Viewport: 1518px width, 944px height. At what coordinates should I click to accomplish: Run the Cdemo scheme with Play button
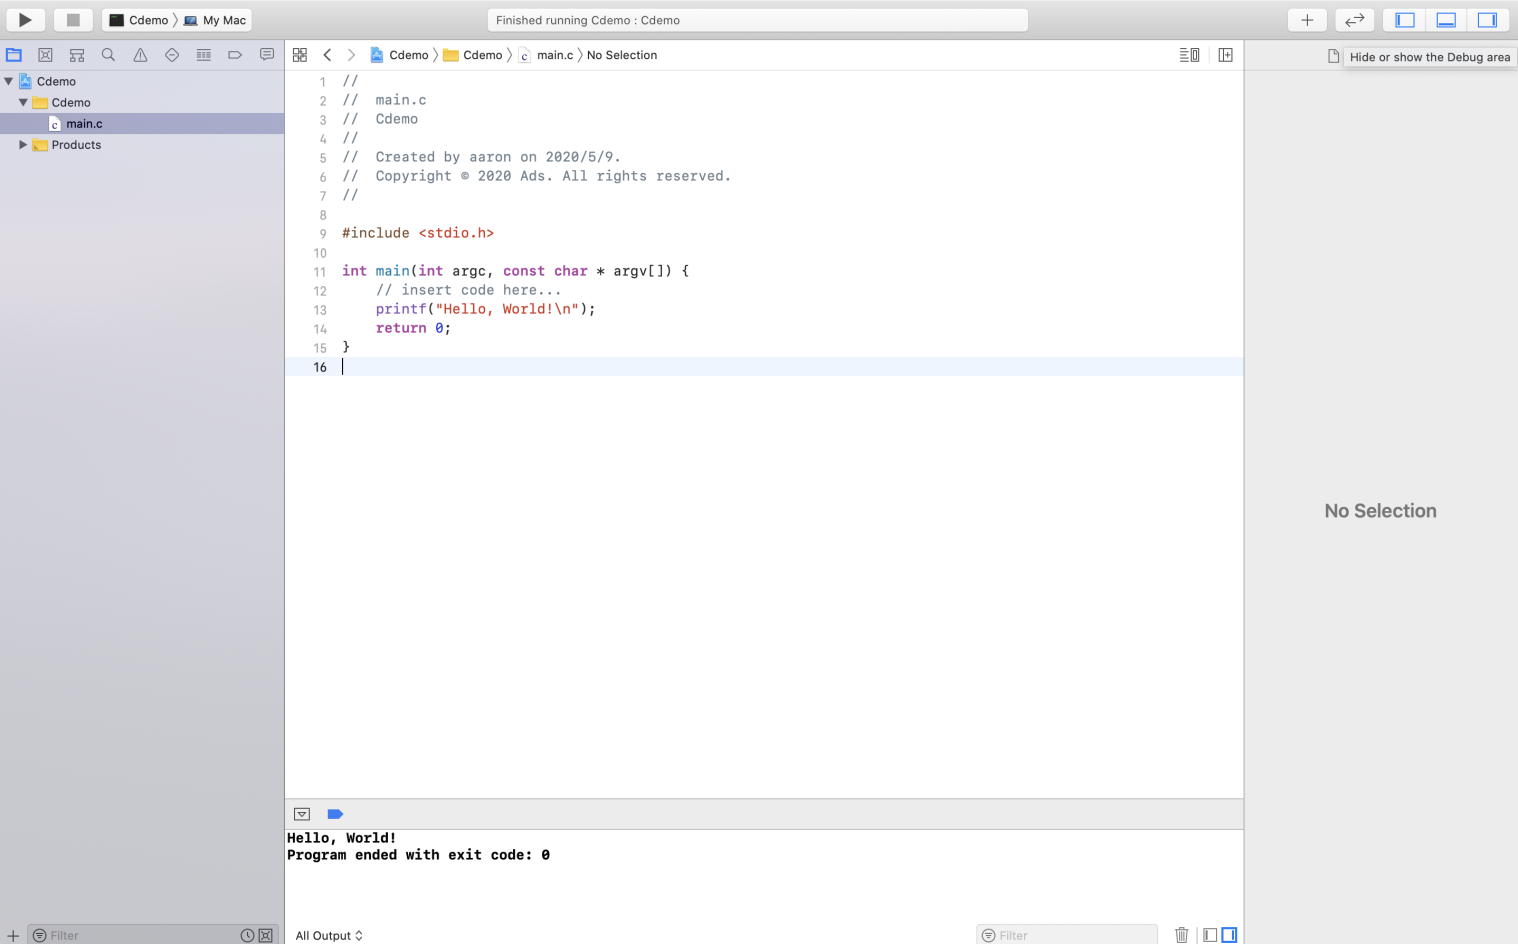[25, 20]
